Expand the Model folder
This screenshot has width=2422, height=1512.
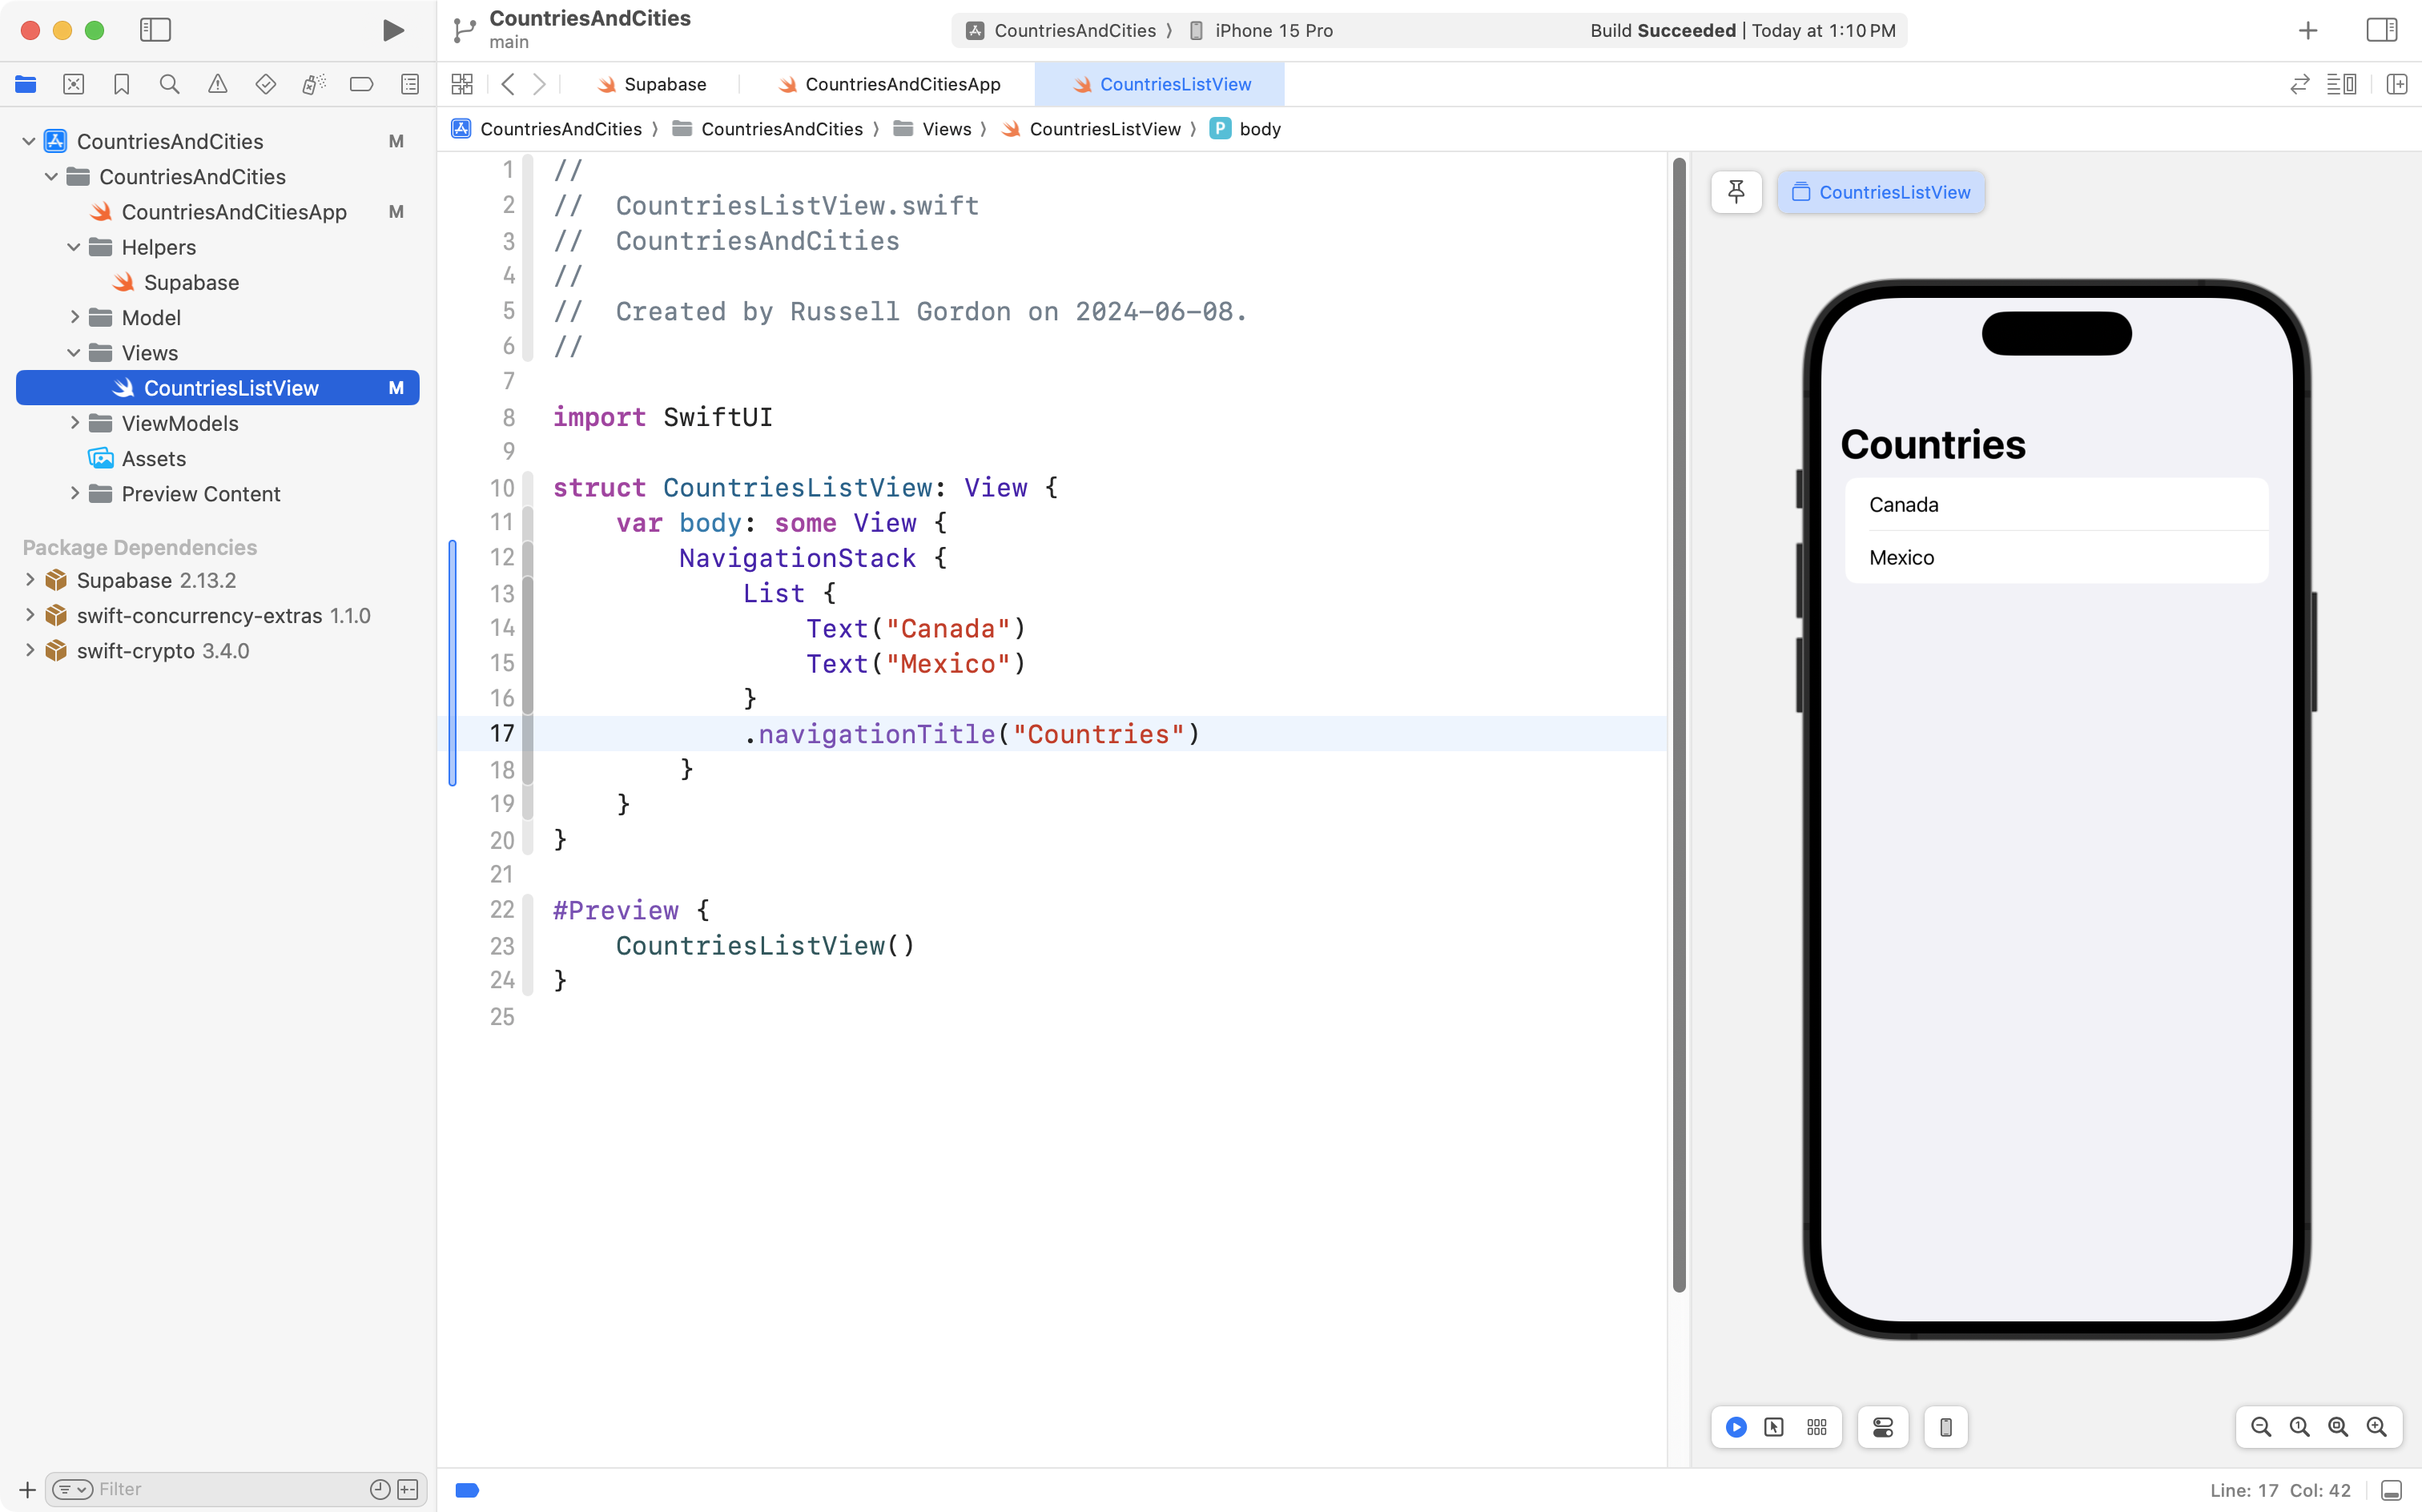point(75,318)
